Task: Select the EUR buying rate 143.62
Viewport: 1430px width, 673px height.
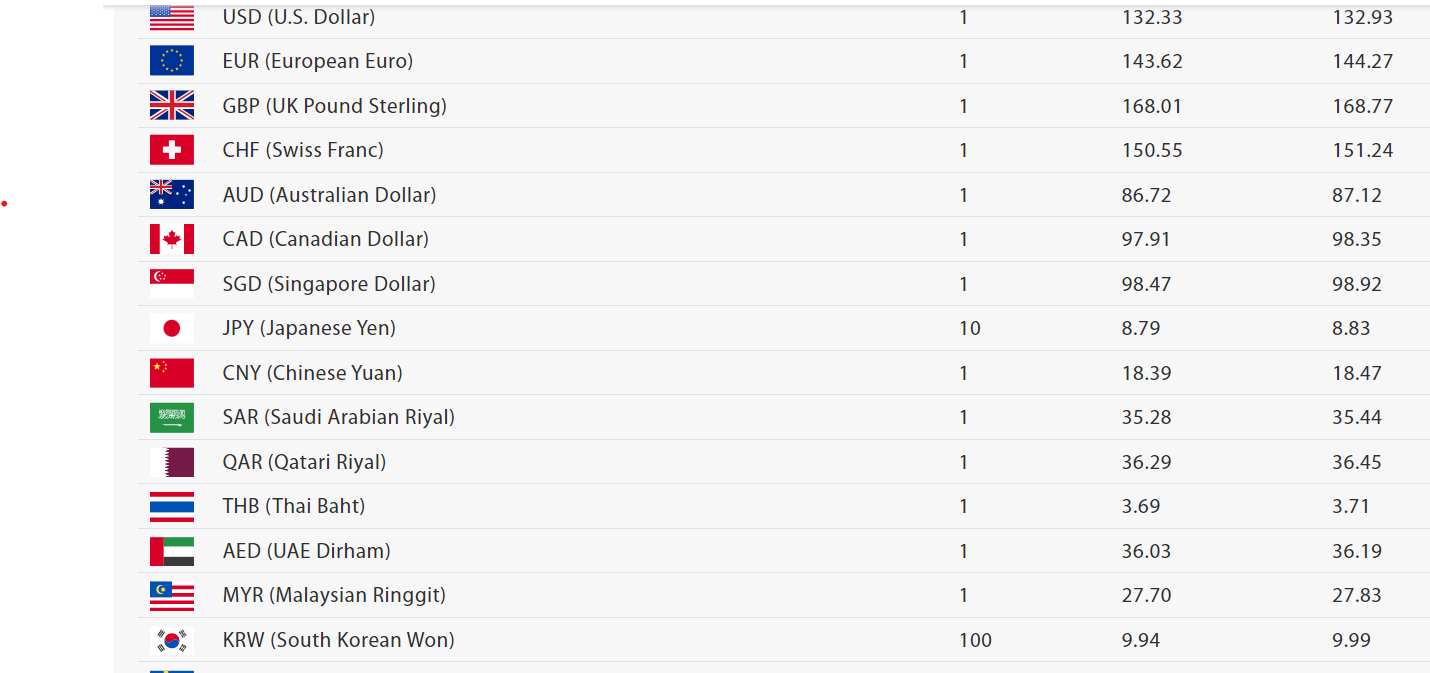Action: pyautogui.click(x=1152, y=61)
